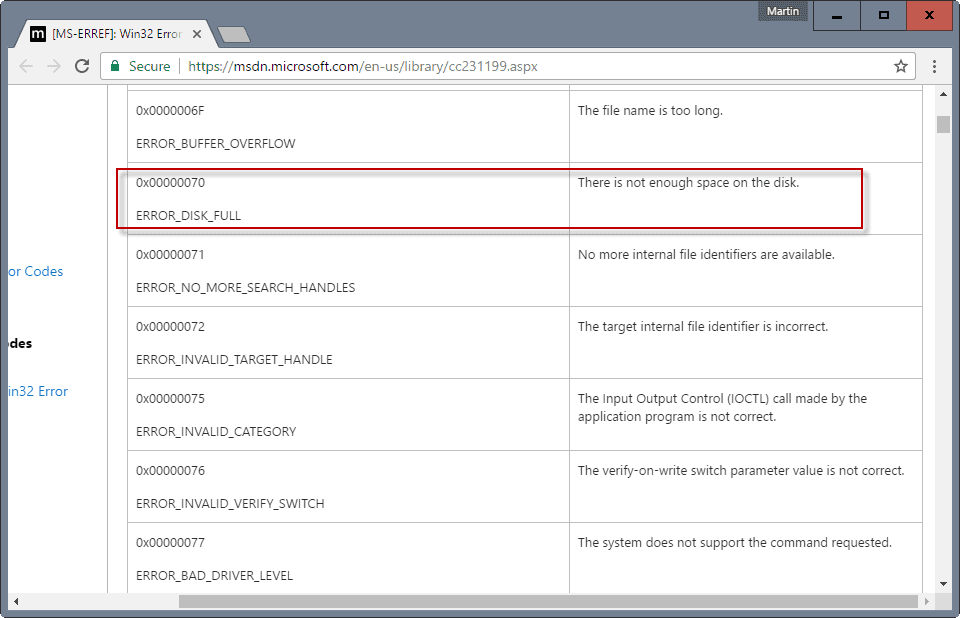The width and height of the screenshot is (960, 618).
Task: Click the code 0x00000076
Action: pyautogui.click(x=170, y=471)
